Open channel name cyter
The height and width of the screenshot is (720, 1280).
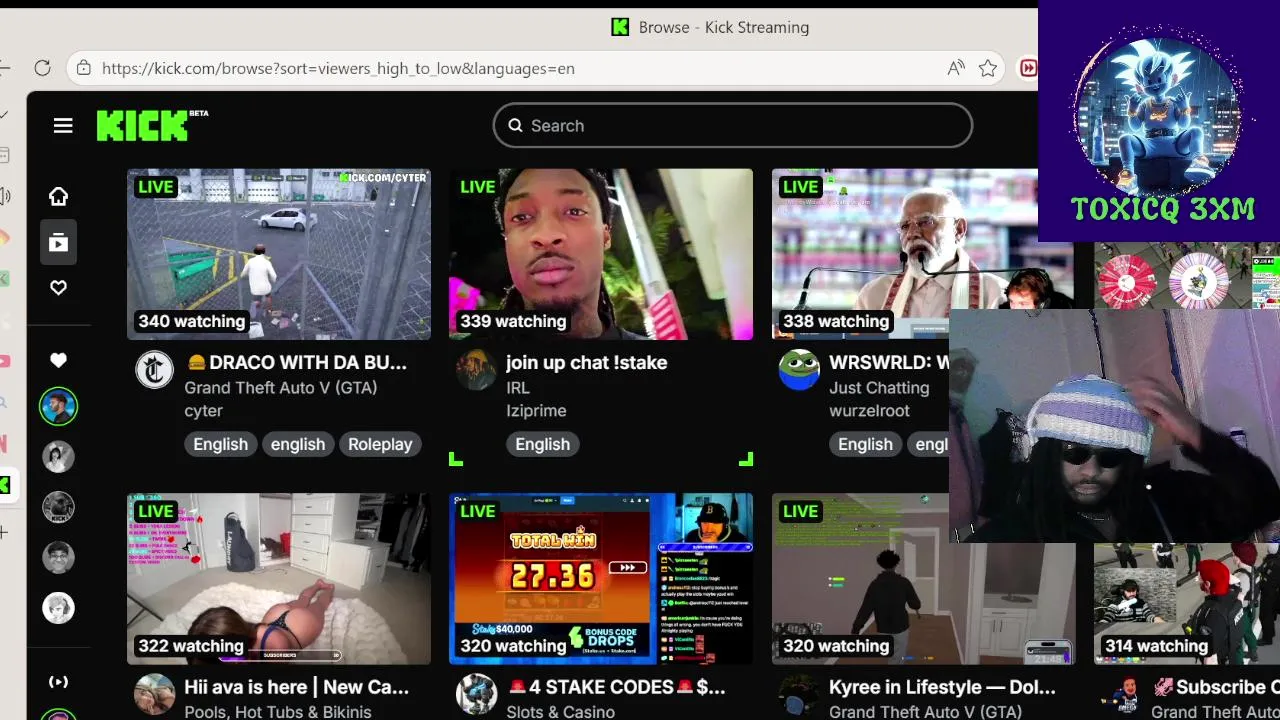[x=203, y=411]
